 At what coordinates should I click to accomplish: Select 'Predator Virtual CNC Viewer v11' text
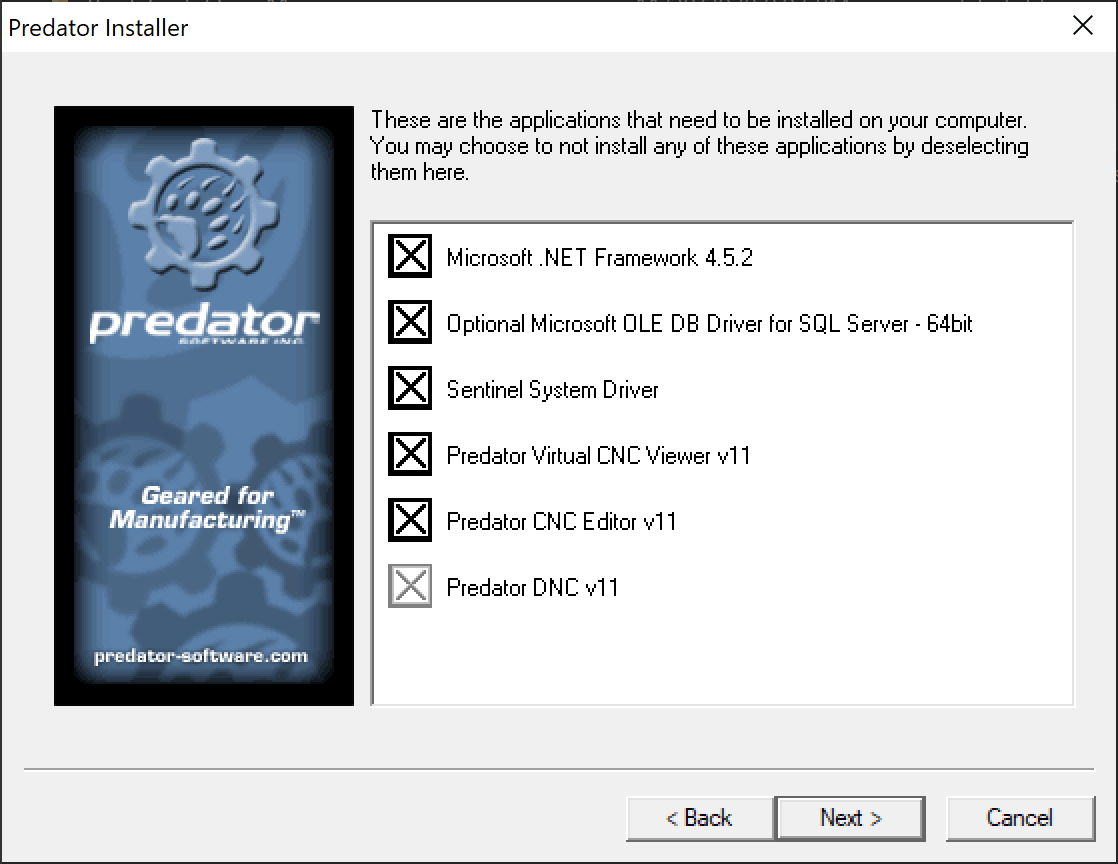pos(598,456)
